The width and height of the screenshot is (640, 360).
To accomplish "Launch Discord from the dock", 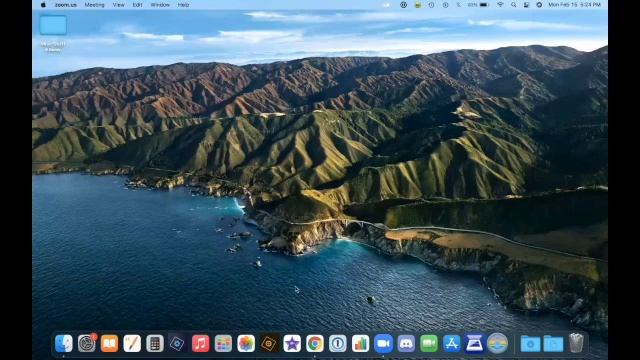I will coord(406,343).
